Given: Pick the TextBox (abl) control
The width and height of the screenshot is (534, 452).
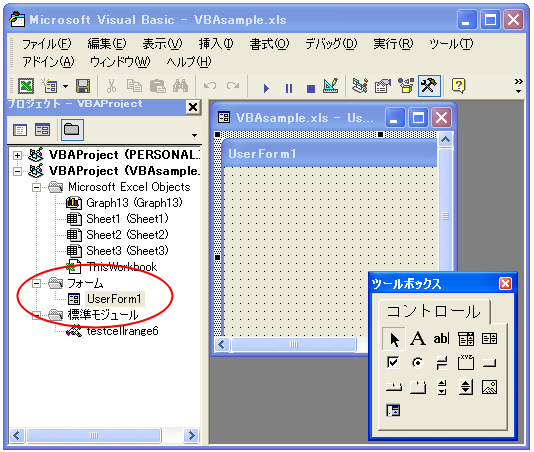Looking at the screenshot, I should (442, 339).
